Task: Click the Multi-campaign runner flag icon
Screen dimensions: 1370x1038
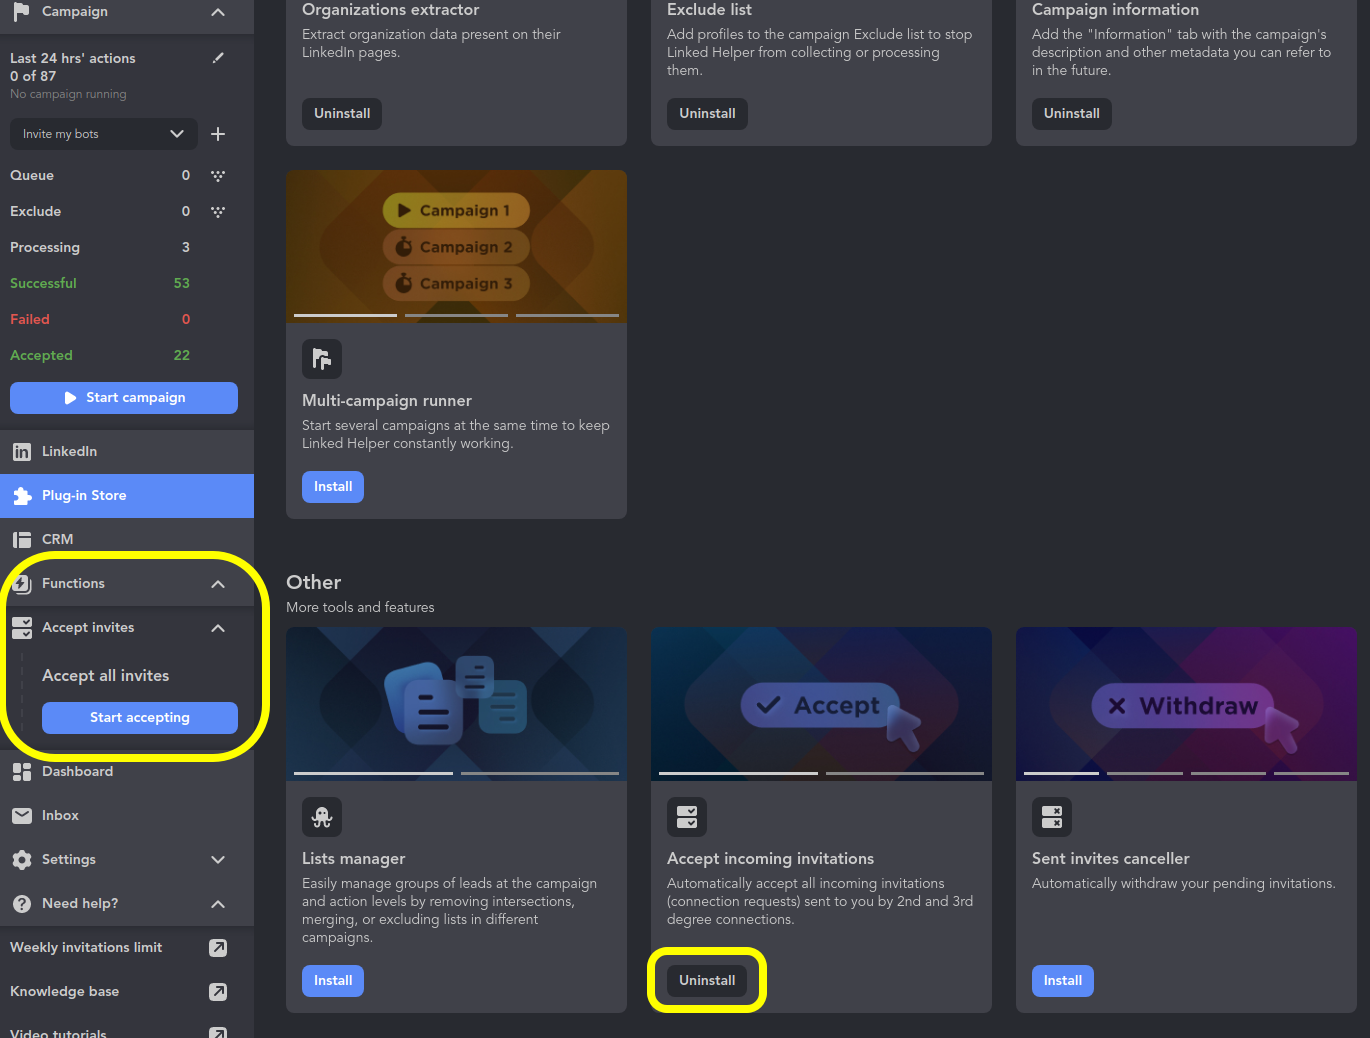Action: (x=322, y=359)
